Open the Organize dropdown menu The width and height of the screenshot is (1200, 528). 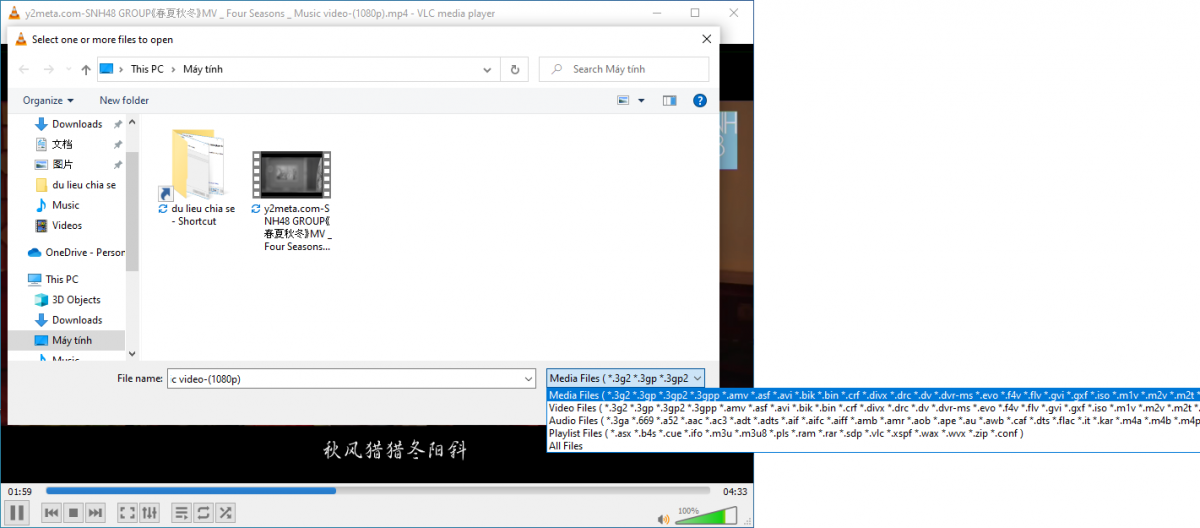tap(49, 100)
